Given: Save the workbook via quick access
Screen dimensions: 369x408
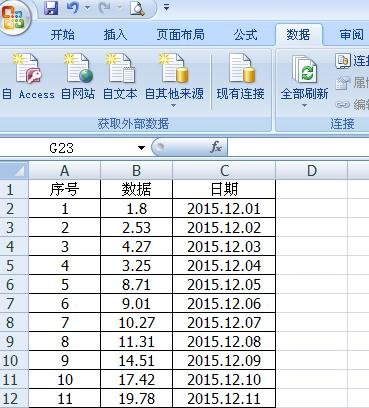Looking at the screenshot, I should [x=51, y=8].
